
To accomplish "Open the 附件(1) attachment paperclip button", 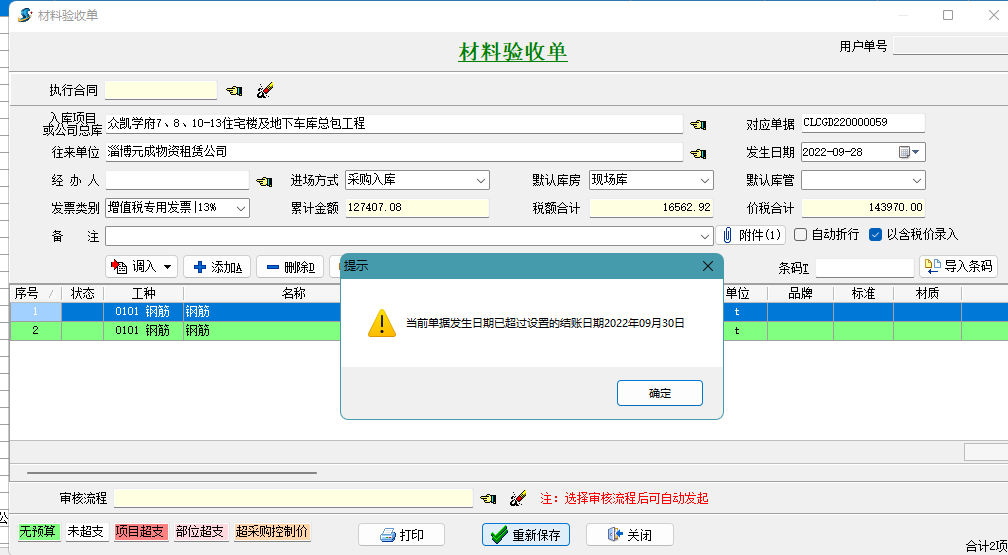I will point(750,235).
